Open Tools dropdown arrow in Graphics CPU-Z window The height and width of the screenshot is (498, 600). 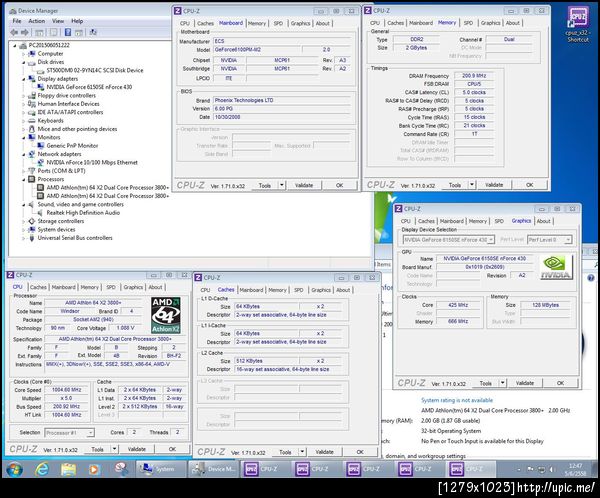coord(502,383)
